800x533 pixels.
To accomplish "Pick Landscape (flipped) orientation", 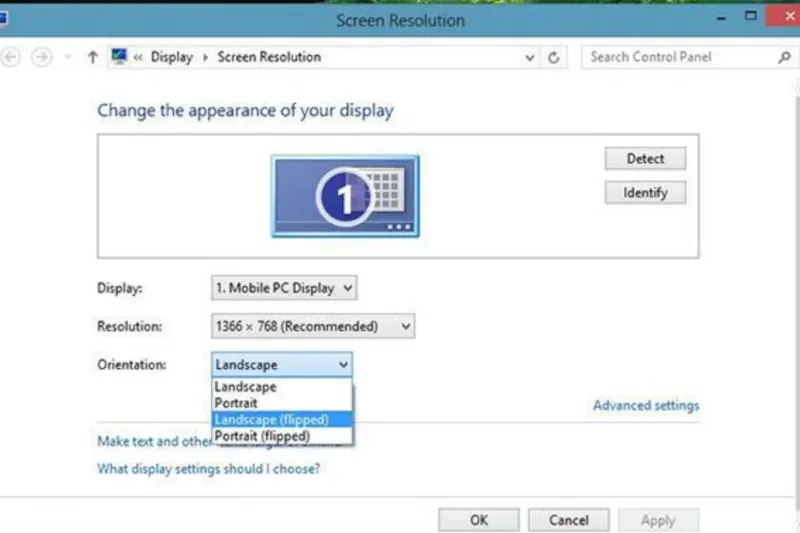I will (x=271, y=420).
